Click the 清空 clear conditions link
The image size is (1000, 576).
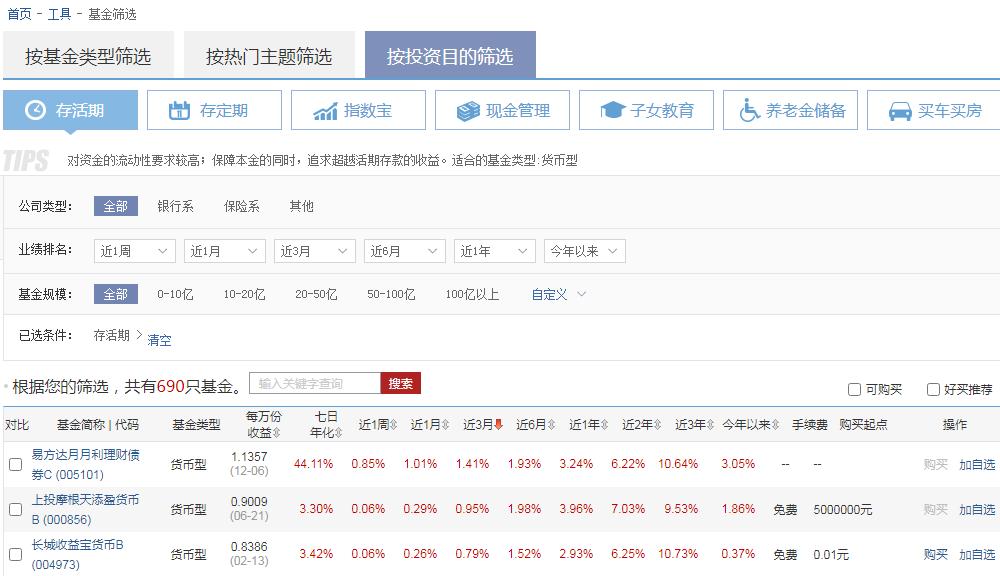(x=160, y=340)
